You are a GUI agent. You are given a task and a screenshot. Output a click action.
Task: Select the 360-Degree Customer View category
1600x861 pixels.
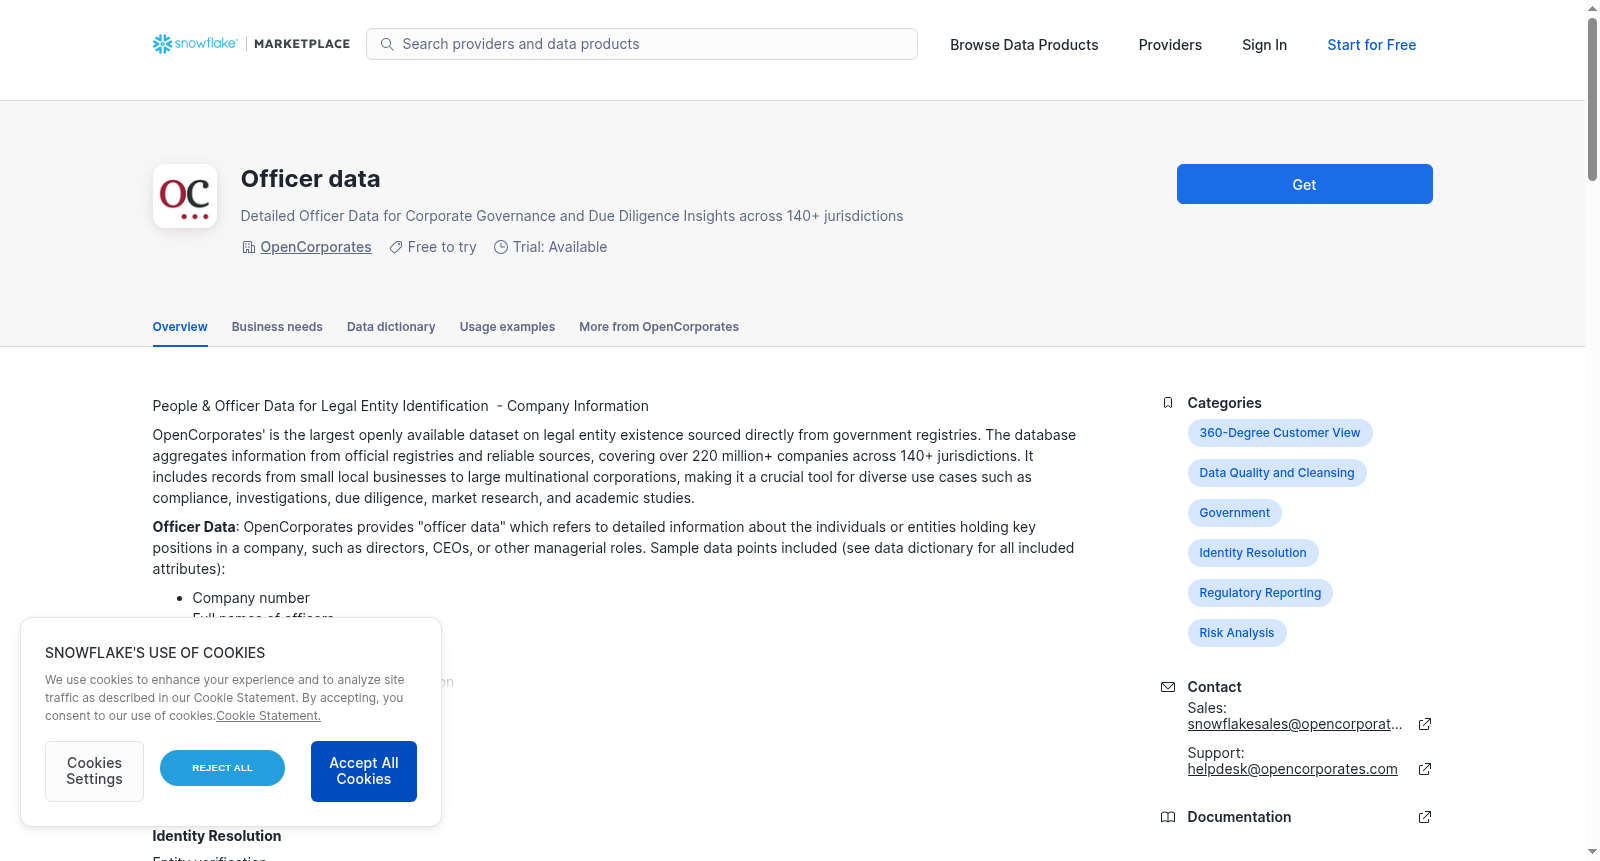tap(1280, 433)
